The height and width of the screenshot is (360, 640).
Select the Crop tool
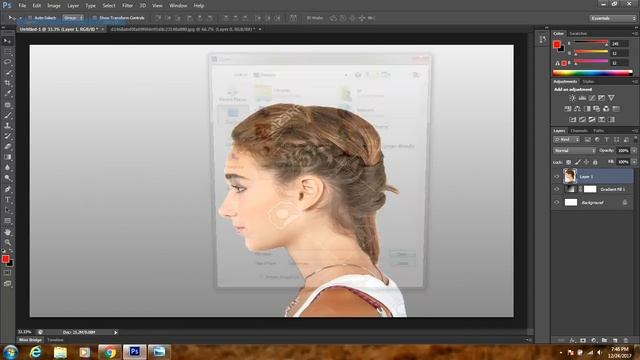[x=7, y=83]
